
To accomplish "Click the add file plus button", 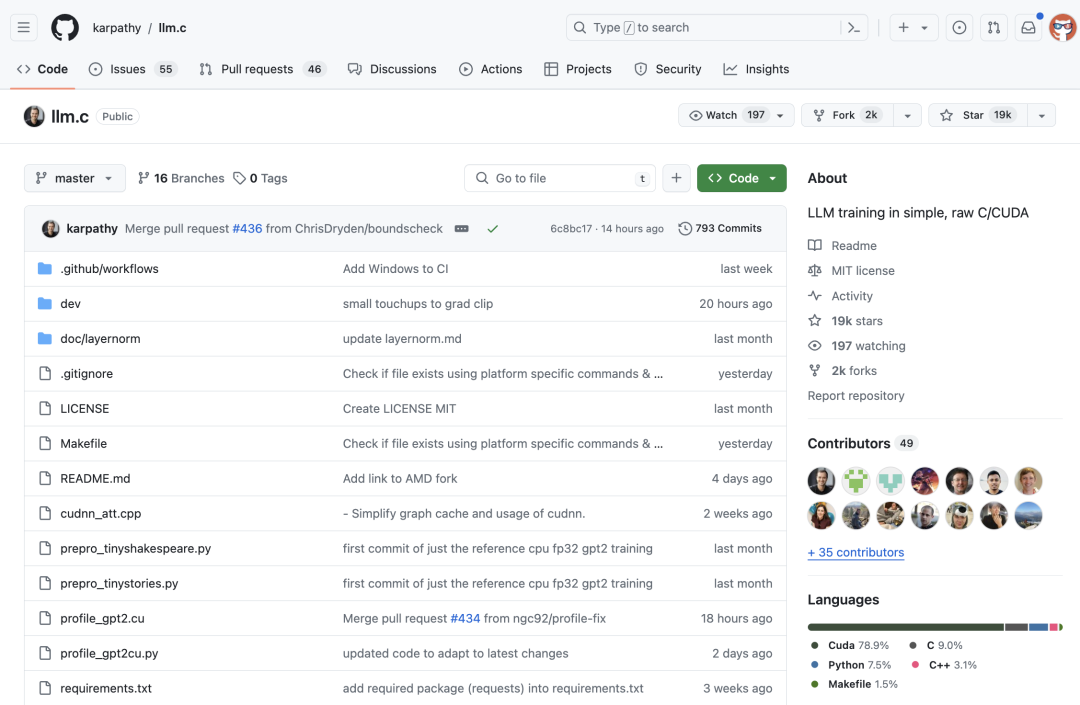I will point(676,178).
